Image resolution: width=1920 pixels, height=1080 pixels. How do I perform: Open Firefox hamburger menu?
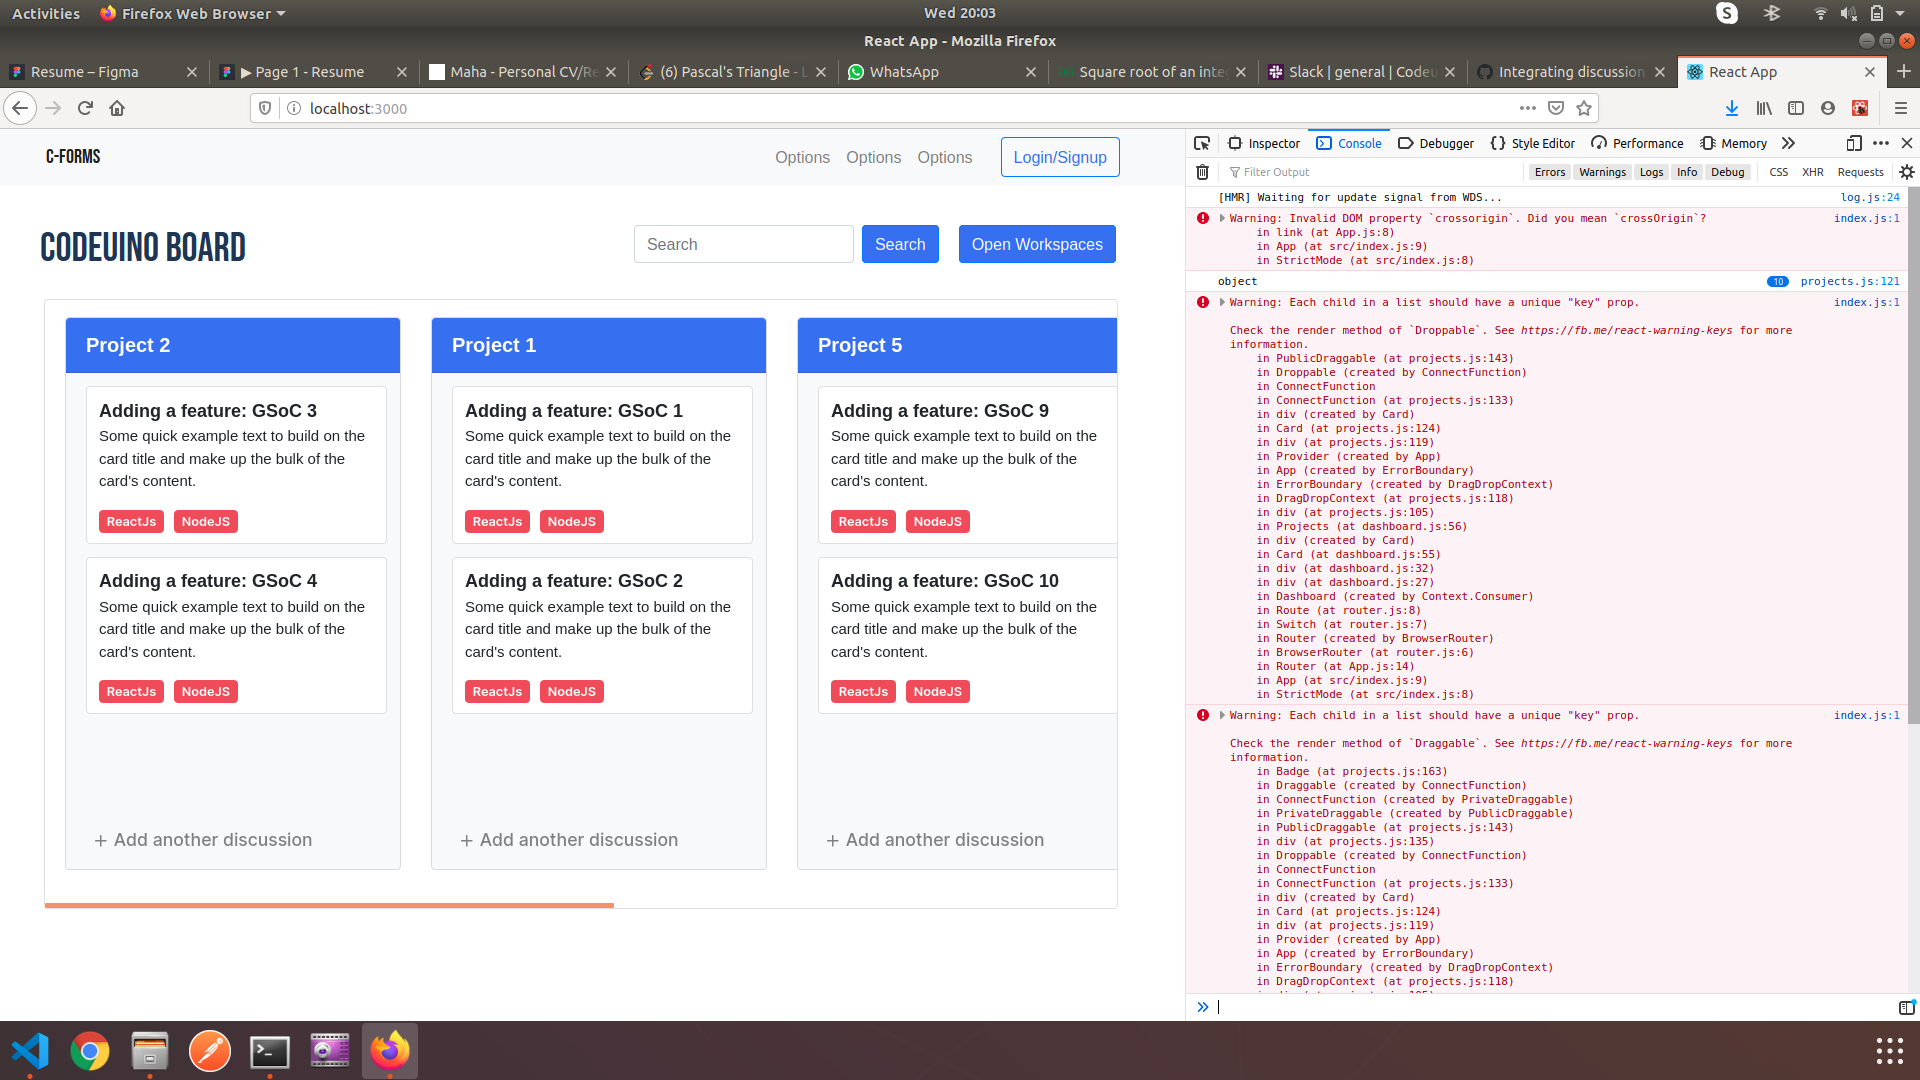coord(1900,108)
